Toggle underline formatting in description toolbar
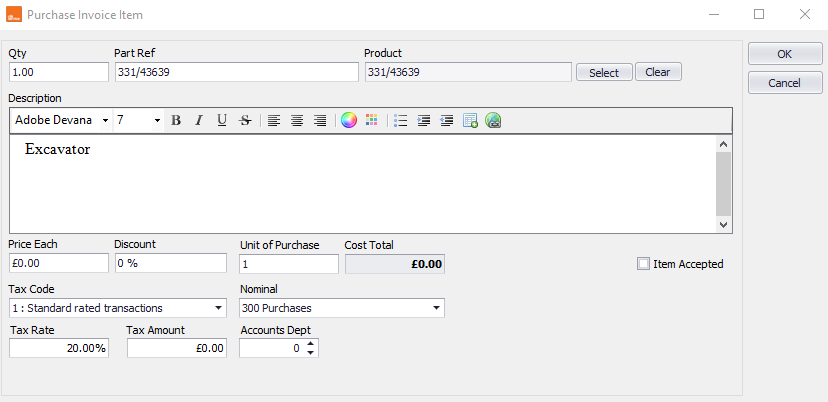Screen dimensions: 828x402 coord(222,120)
